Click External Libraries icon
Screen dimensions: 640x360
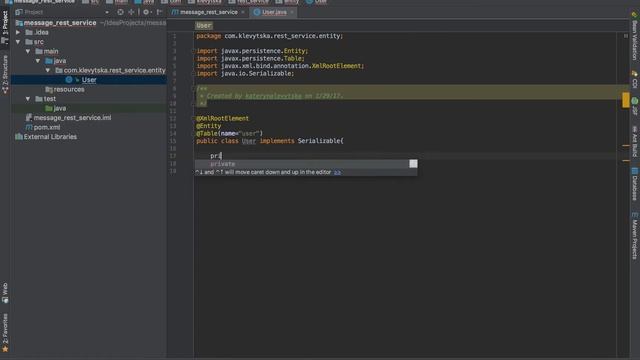[19, 137]
